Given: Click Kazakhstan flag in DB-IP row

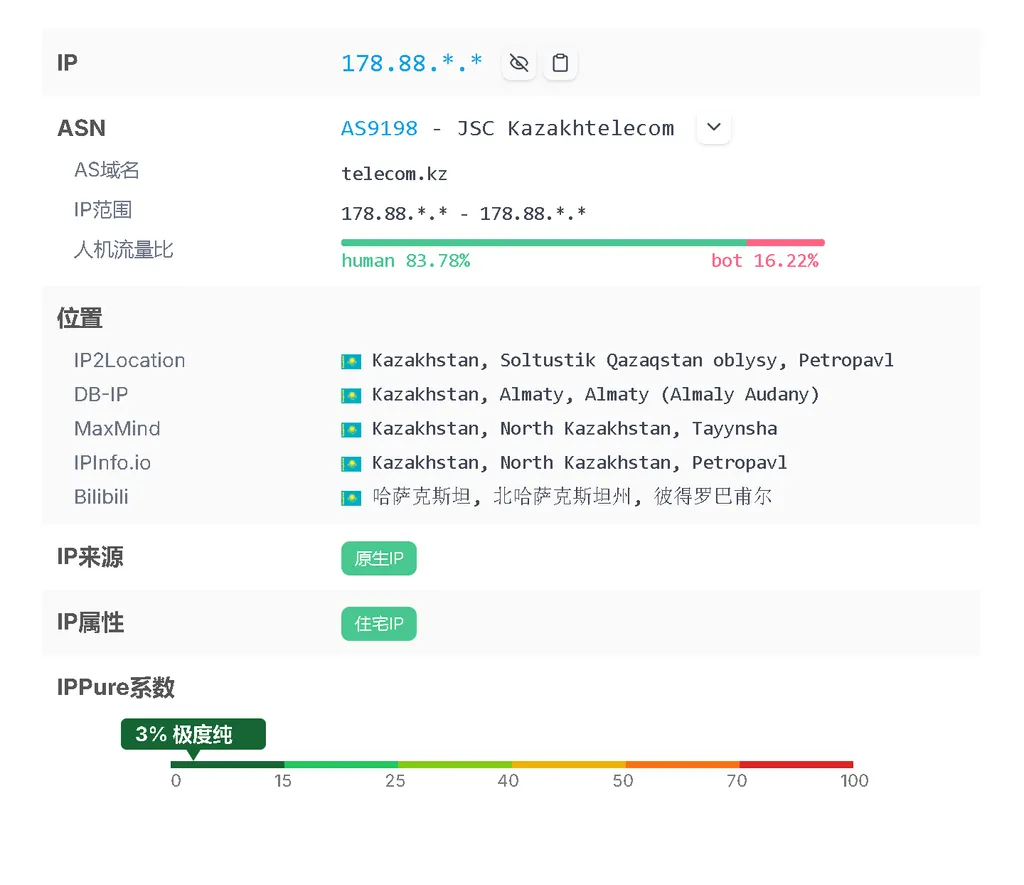Looking at the screenshot, I should pyautogui.click(x=351, y=395).
